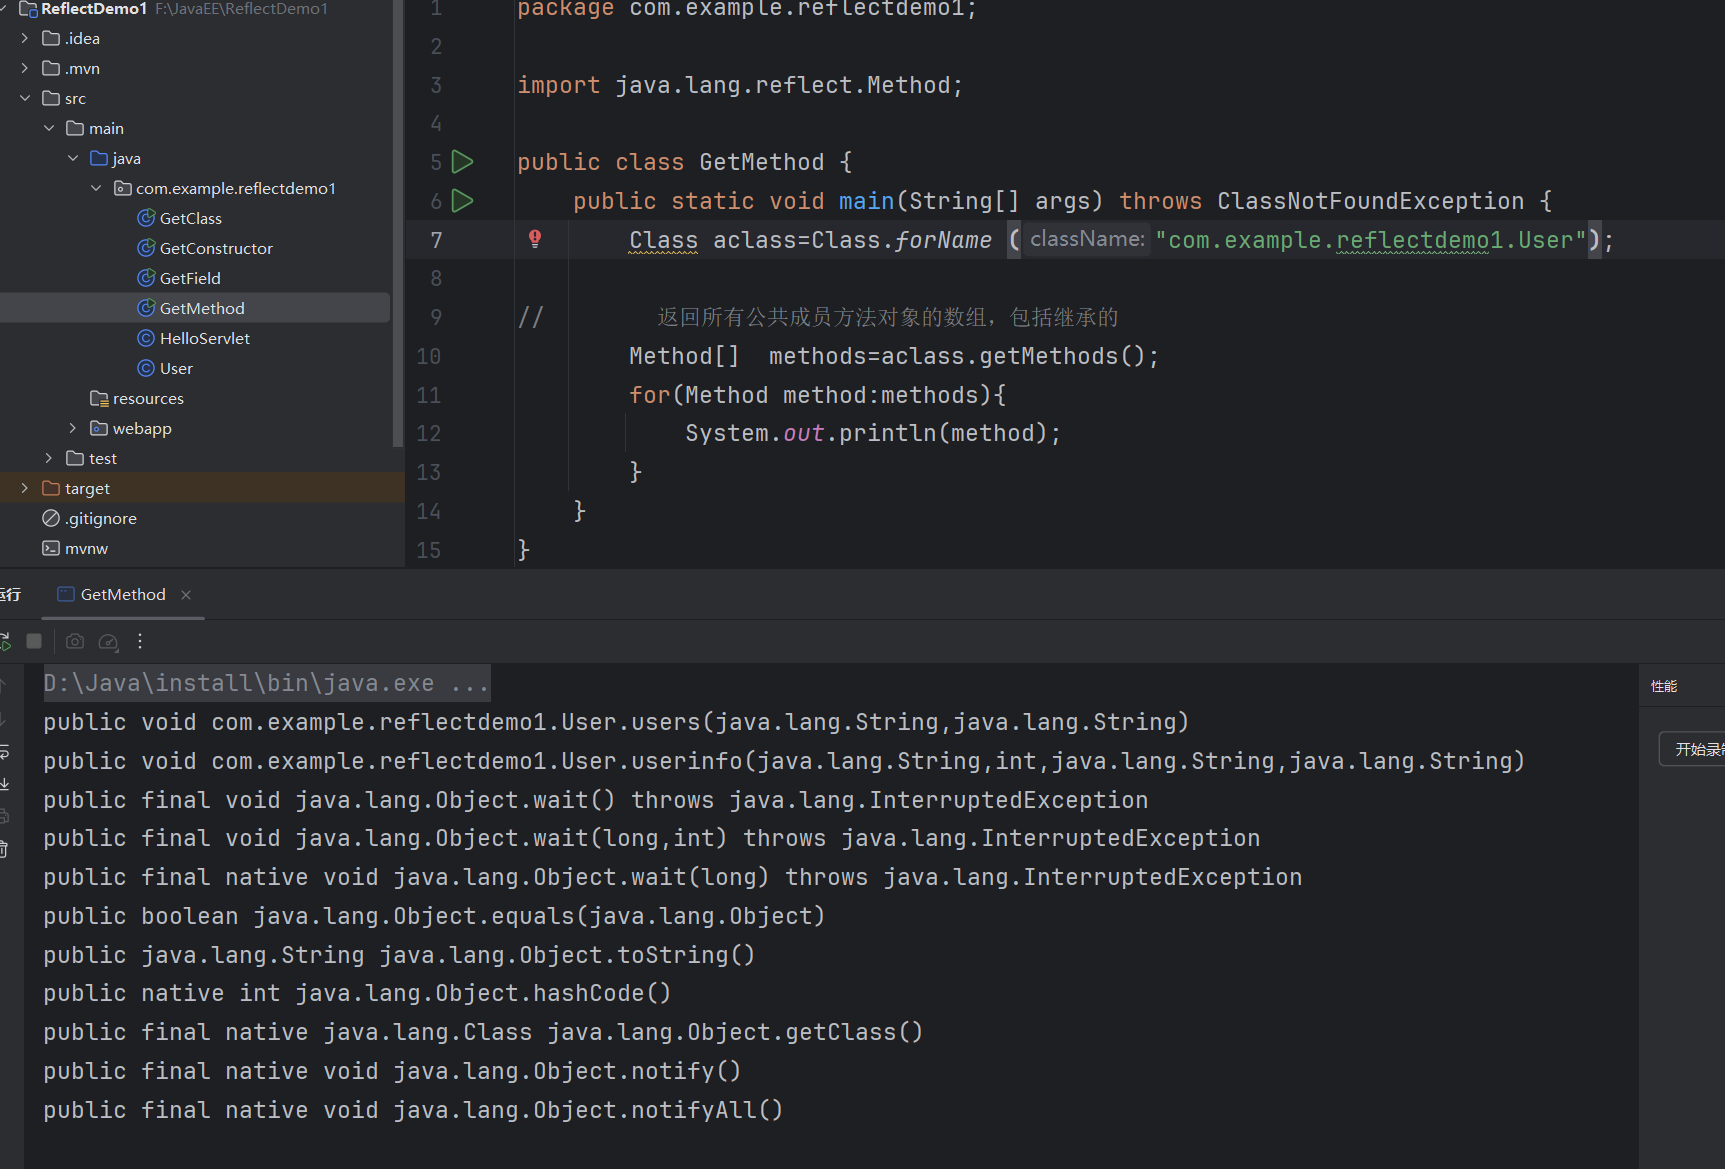Toggle soft-wrap in the console output
Viewport: 1725px width, 1169px height.
pos(4,751)
